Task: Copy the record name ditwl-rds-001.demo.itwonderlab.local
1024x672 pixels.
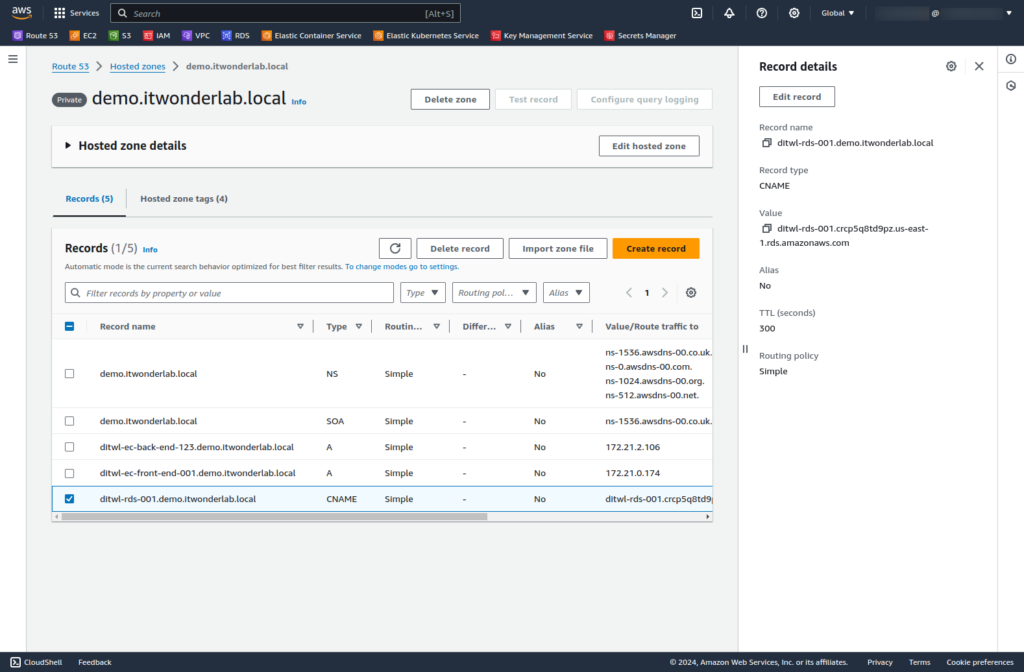Action: (767, 143)
